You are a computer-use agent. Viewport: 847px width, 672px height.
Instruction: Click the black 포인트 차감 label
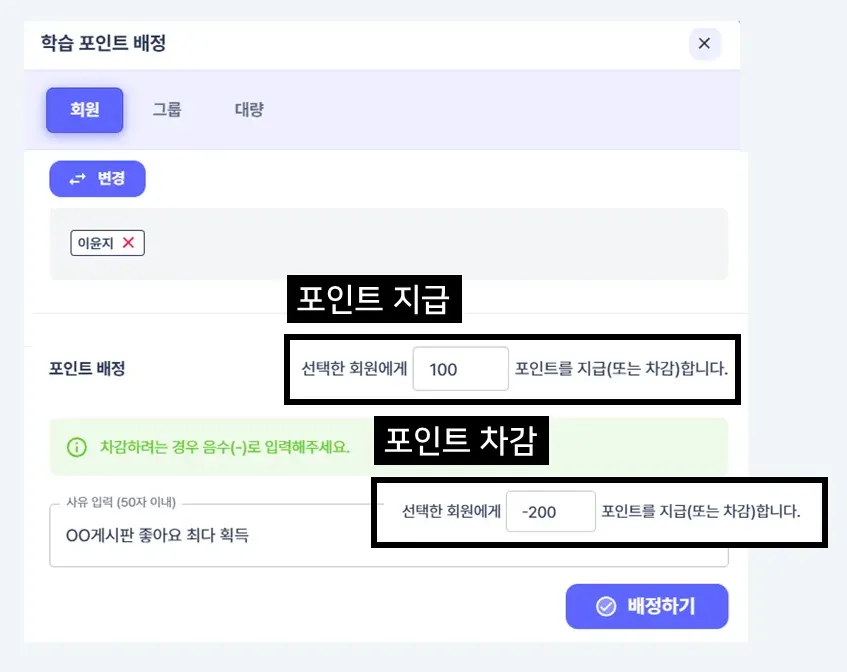click(461, 441)
